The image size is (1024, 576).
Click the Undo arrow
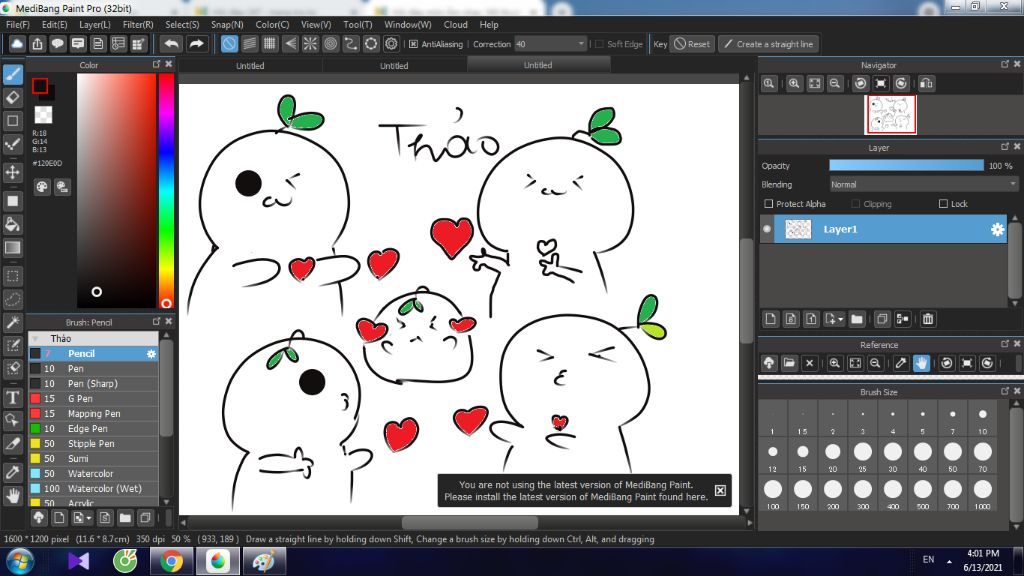click(172, 44)
